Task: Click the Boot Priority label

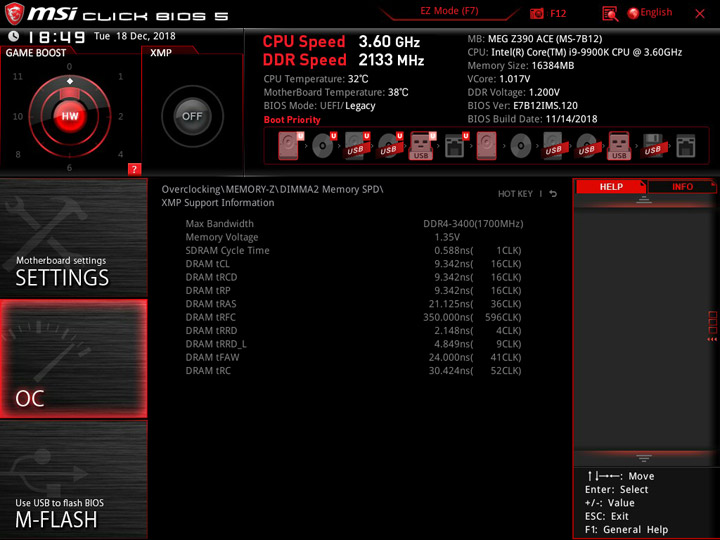Action: tap(292, 120)
